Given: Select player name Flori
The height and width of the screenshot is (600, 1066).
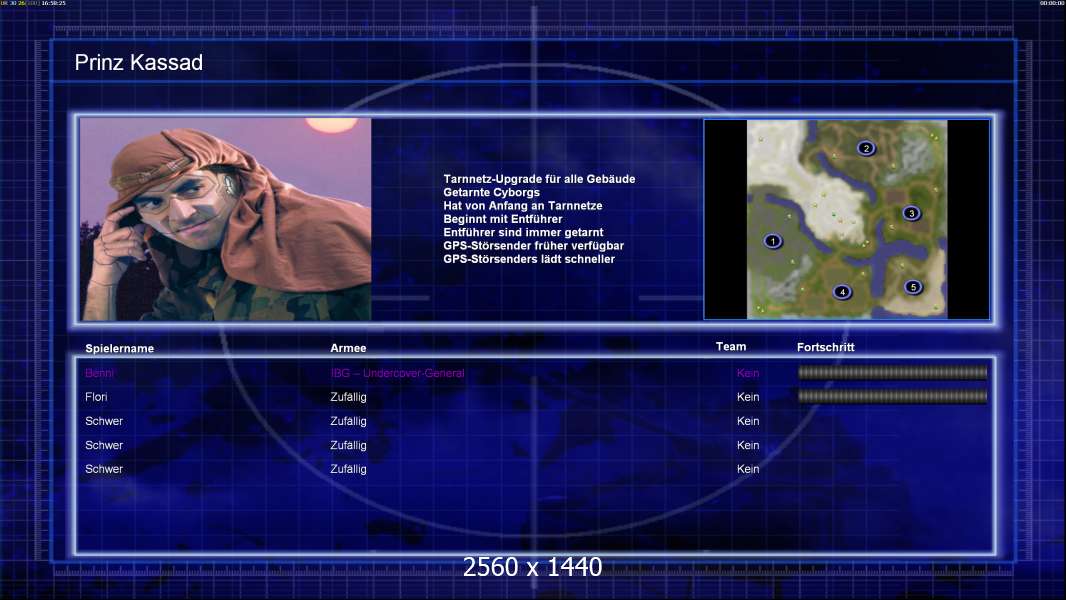Looking at the screenshot, I should click(96, 397).
